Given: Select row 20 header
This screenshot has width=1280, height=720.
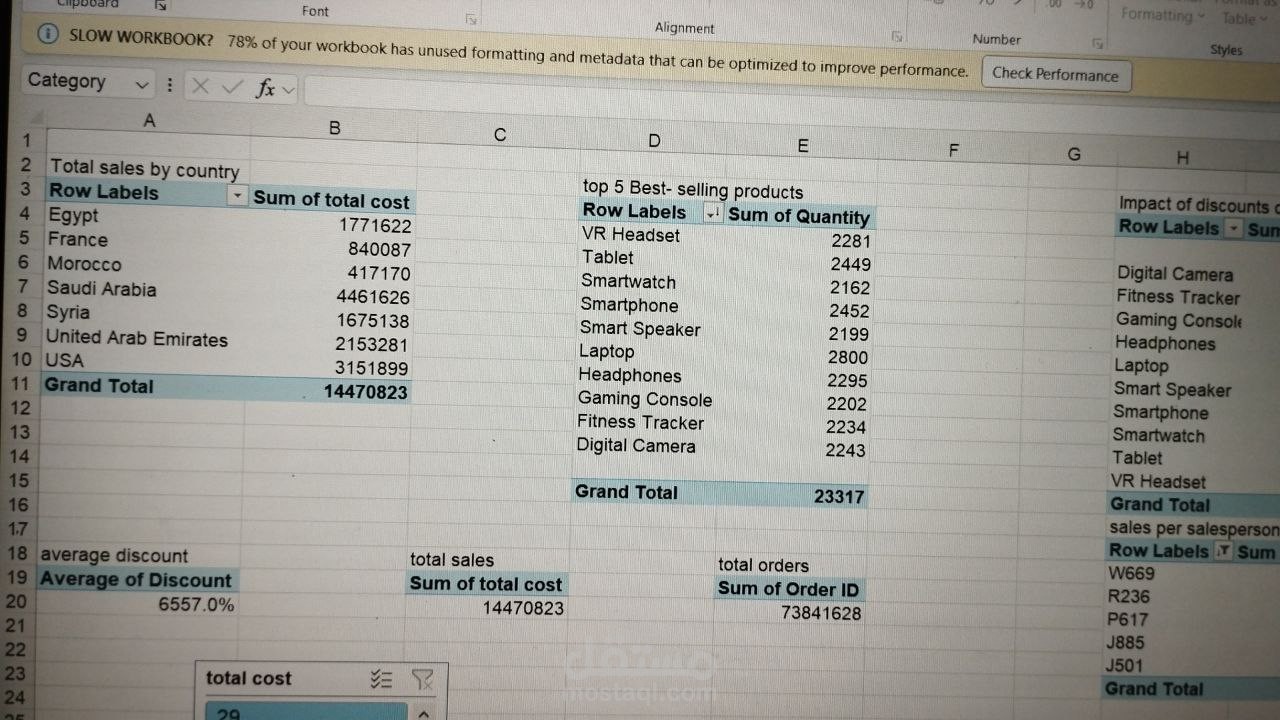Looking at the screenshot, I should [15, 601].
